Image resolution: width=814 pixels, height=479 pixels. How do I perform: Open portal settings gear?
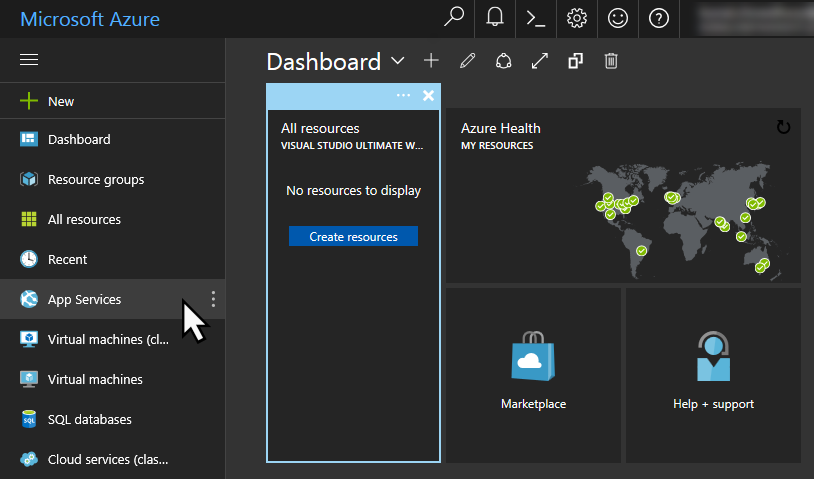(x=577, y=18)
